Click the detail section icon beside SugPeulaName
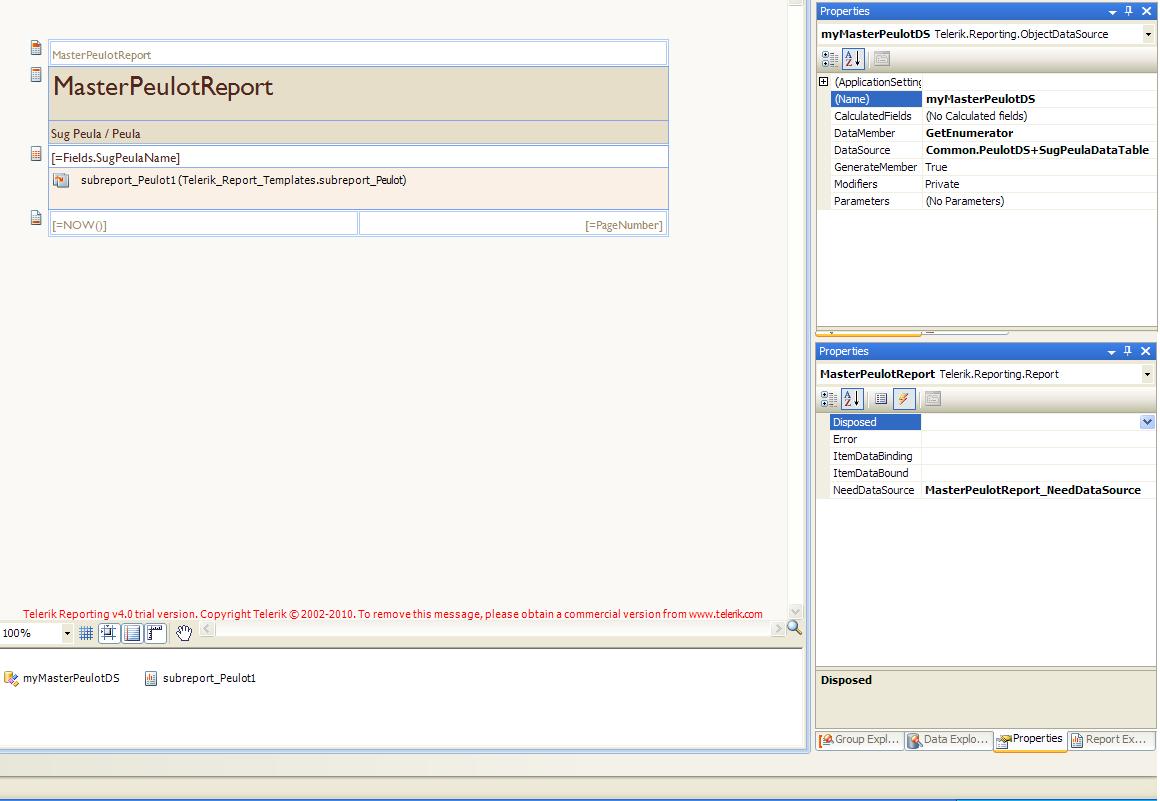Screen dimensions: 1160x801 36,154
